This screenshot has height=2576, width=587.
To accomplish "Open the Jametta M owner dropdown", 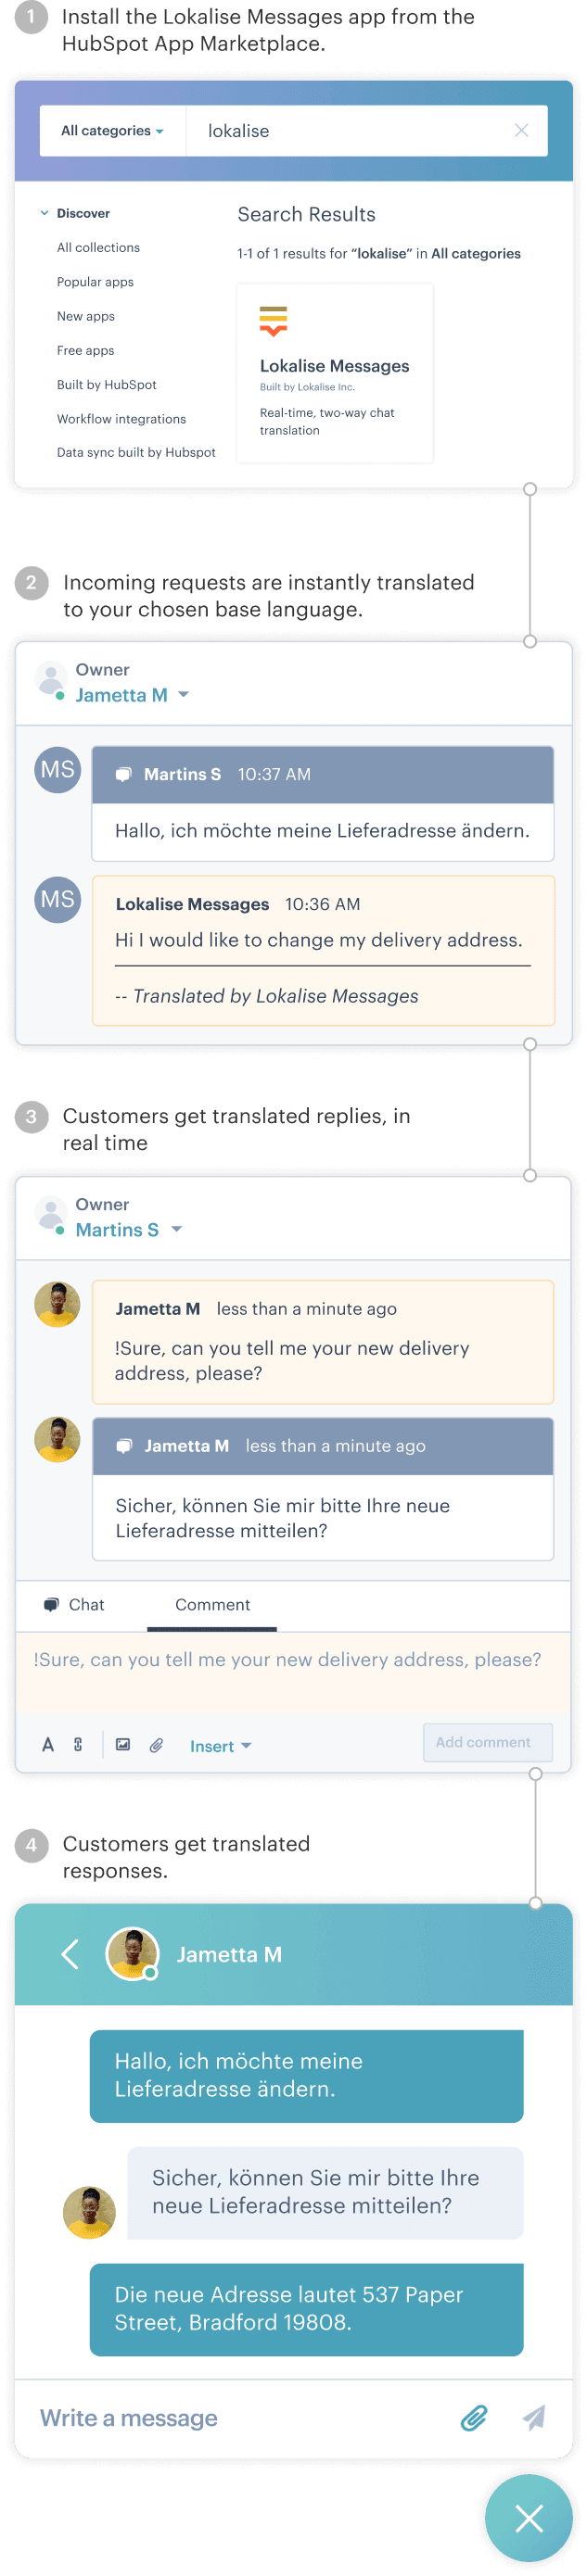I will tap(131, 695).
